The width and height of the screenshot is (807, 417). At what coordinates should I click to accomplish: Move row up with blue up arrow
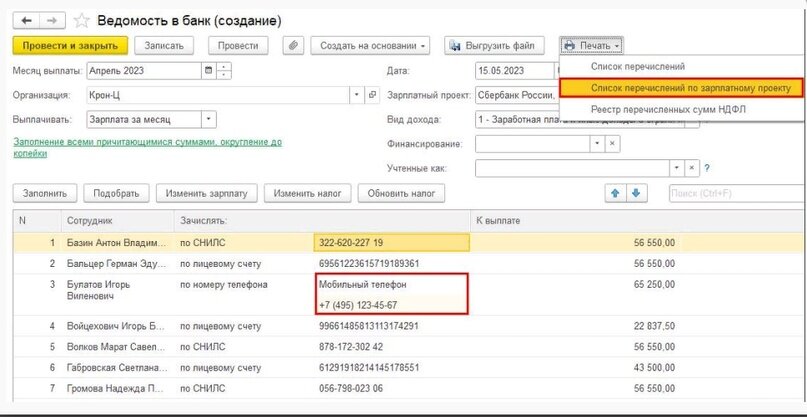pos(615,194)
